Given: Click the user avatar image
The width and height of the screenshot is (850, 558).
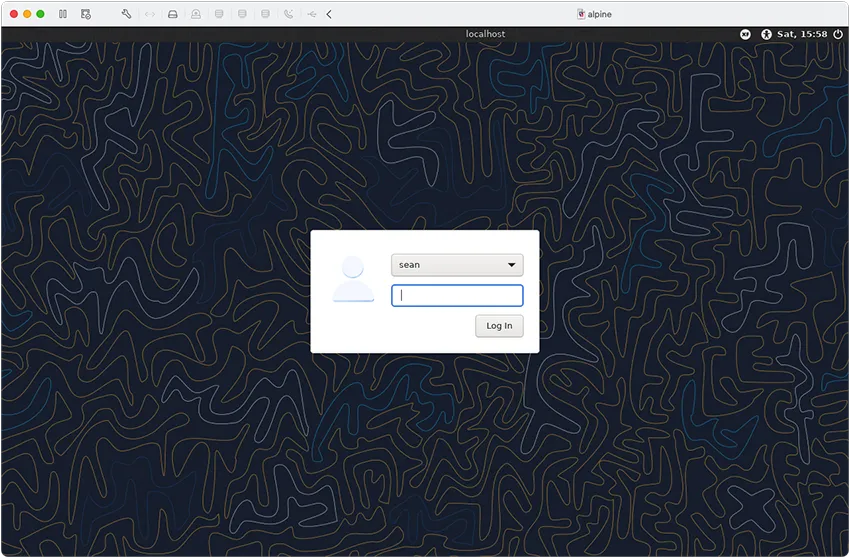Looking at the screenshot, I should coord(353,279).
